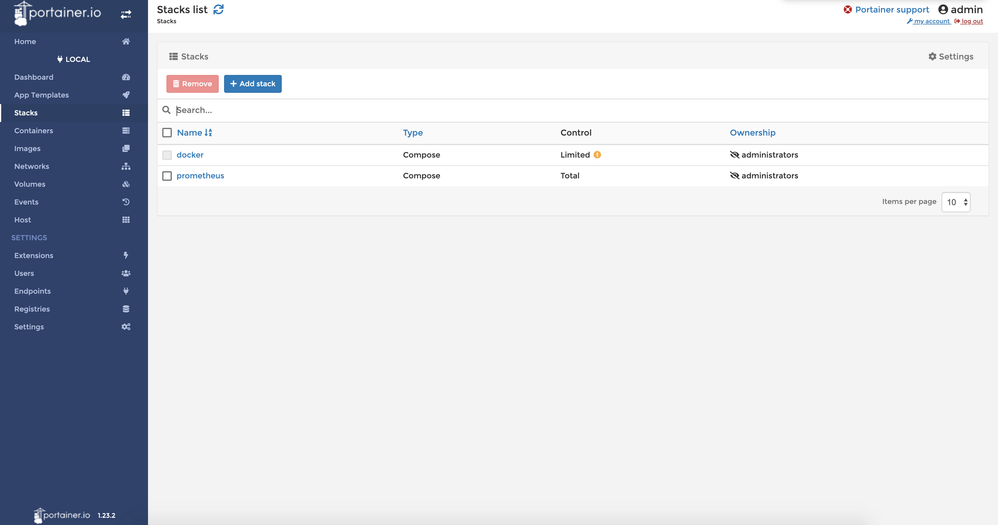
Task: Click the Host grid icon
Action: tap(126, 220)
